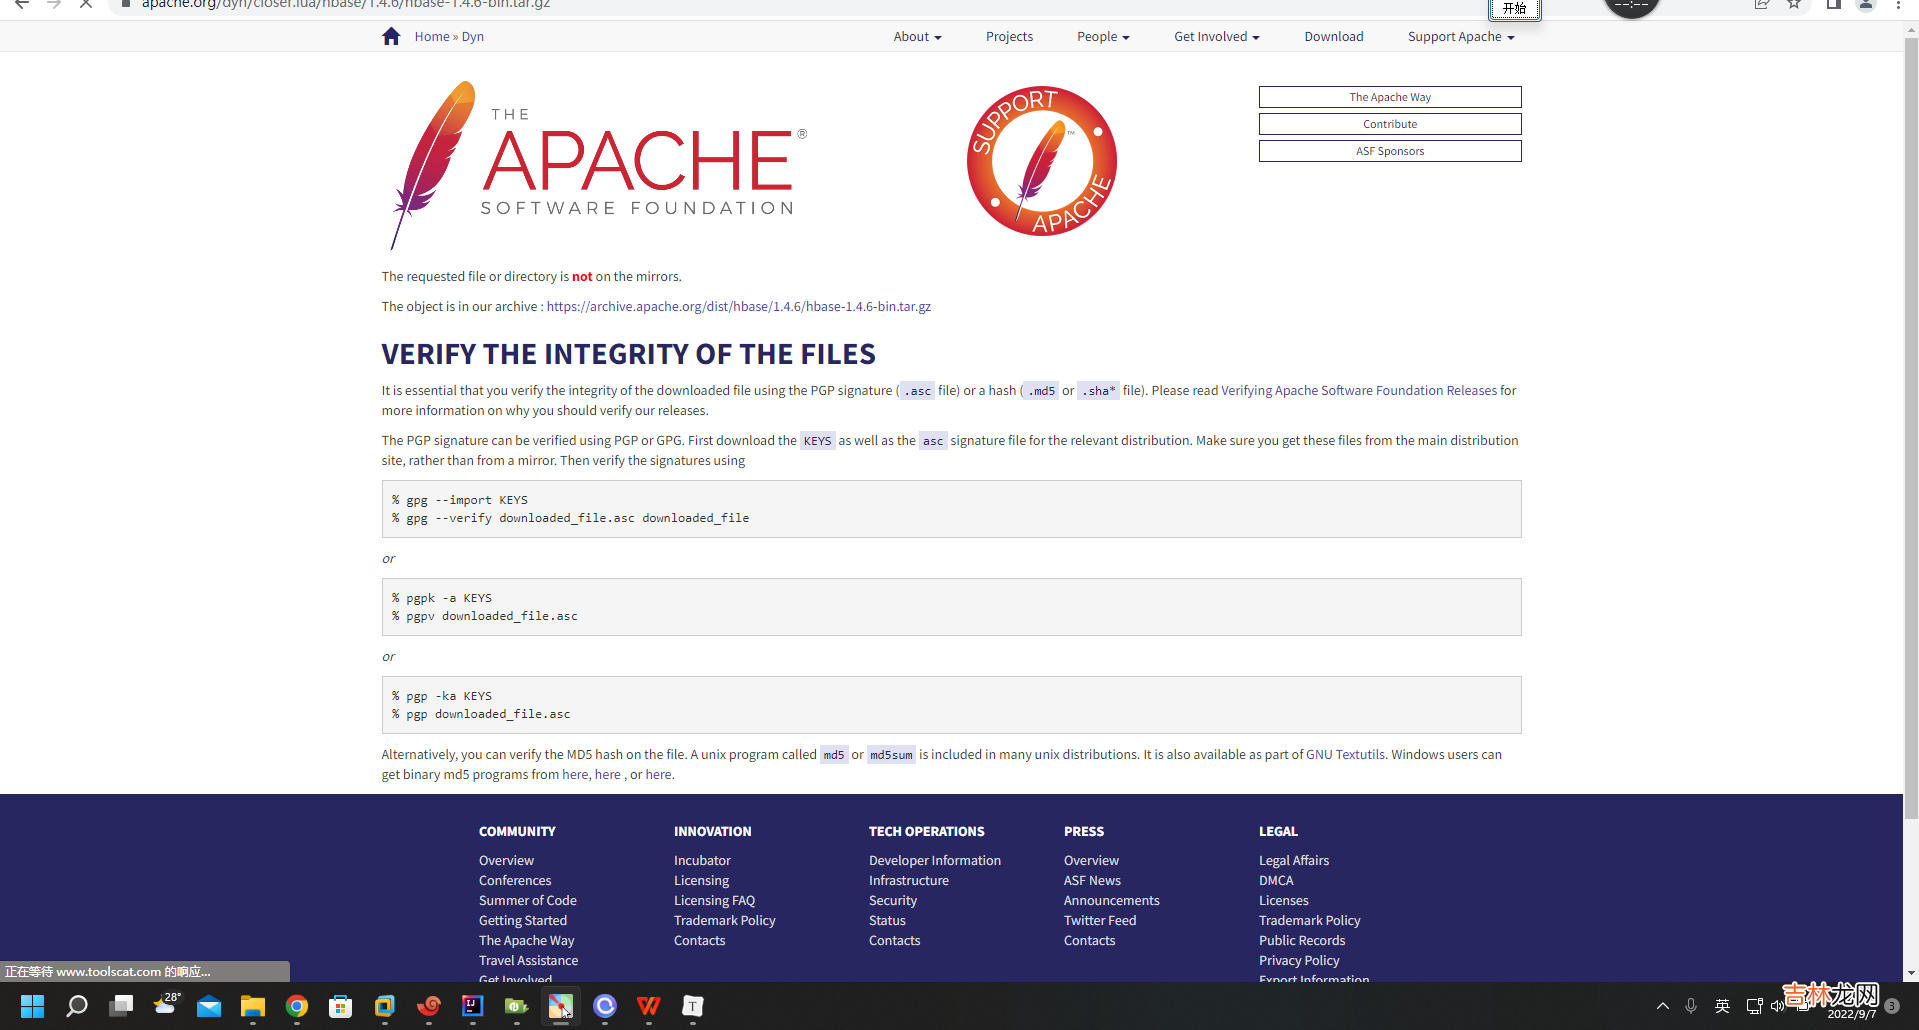1919x1030 pixels.
Task: Click the Support Apache circular badge logo
Action: tap(1041, 161)
